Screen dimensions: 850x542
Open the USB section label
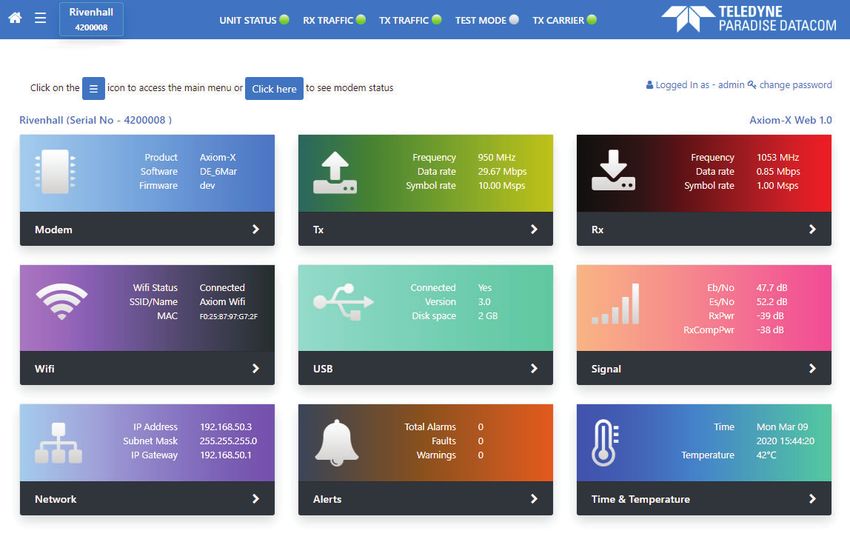pyautogui.click(x=323, y=369)
